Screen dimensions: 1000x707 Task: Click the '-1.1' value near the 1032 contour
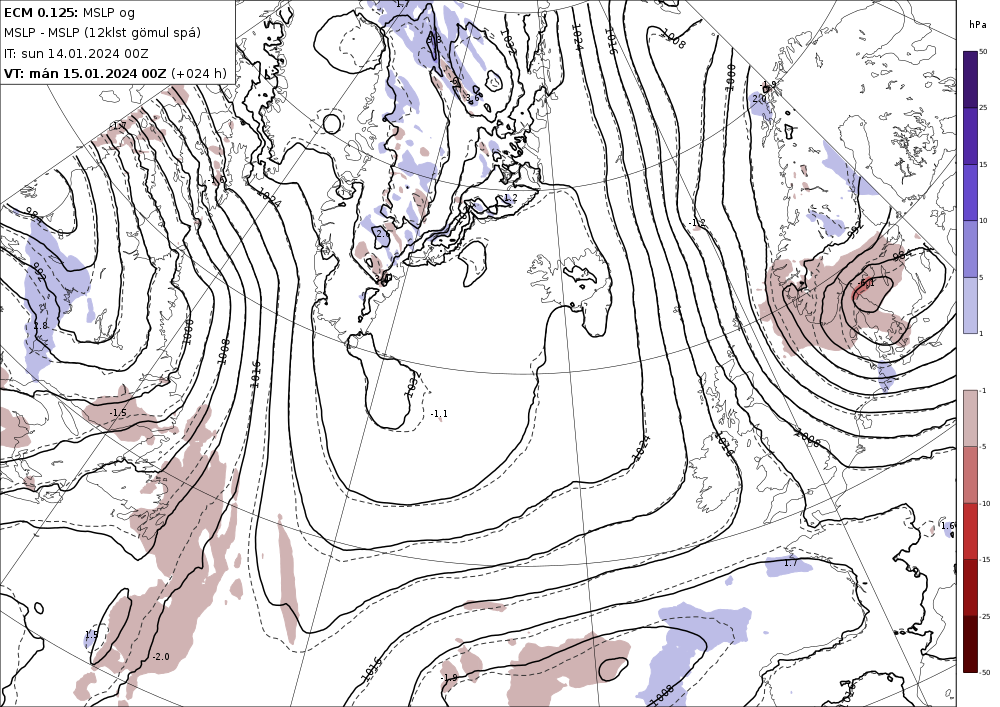coord(439,414)
